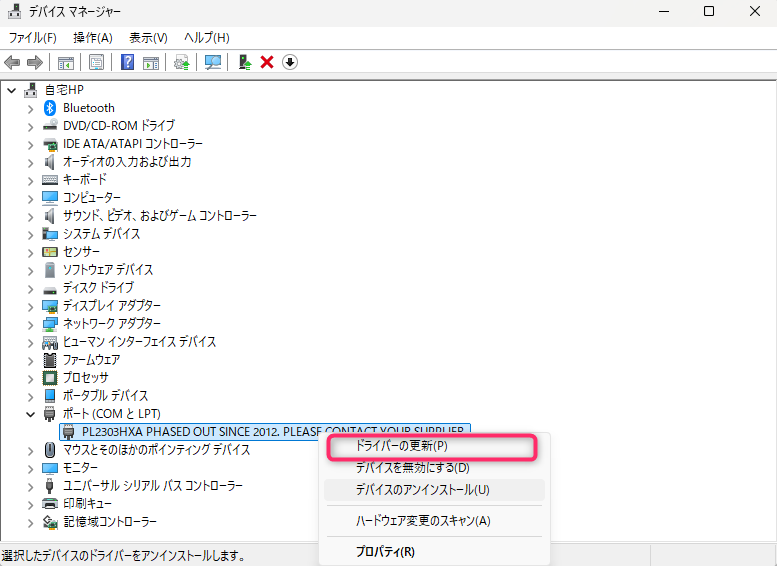The height and width of the screenshot is (566, 777).
Task: Click the USB plug icon beside ユニバーサル シリアル バス コントローラー
Action: point(50,486)
